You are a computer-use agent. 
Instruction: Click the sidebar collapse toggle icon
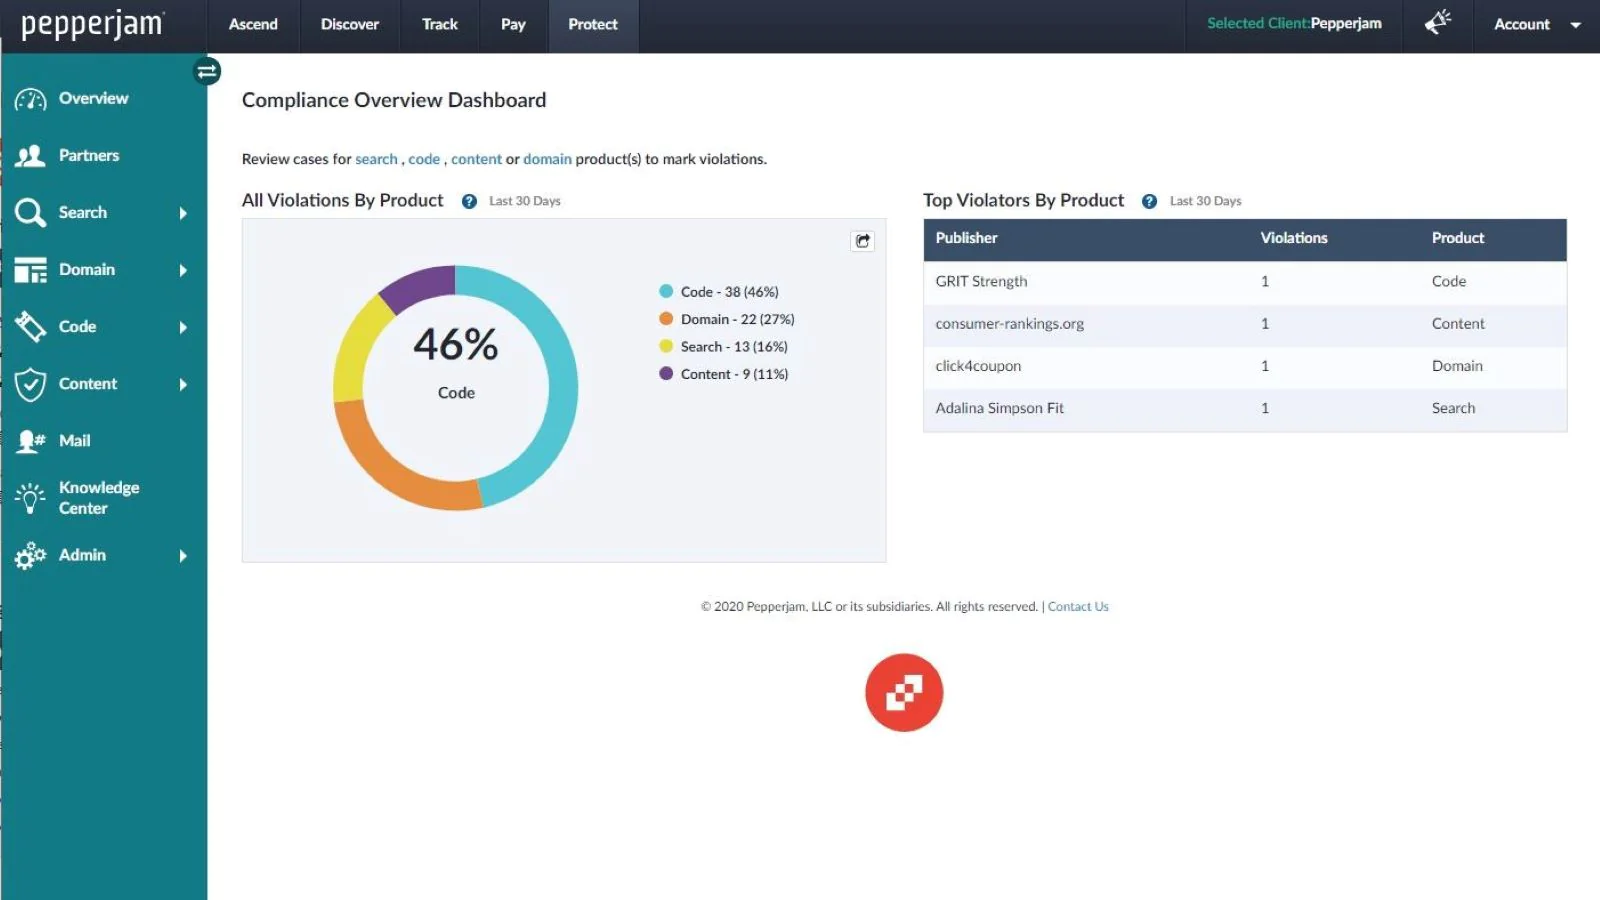(x=207, y=71)
